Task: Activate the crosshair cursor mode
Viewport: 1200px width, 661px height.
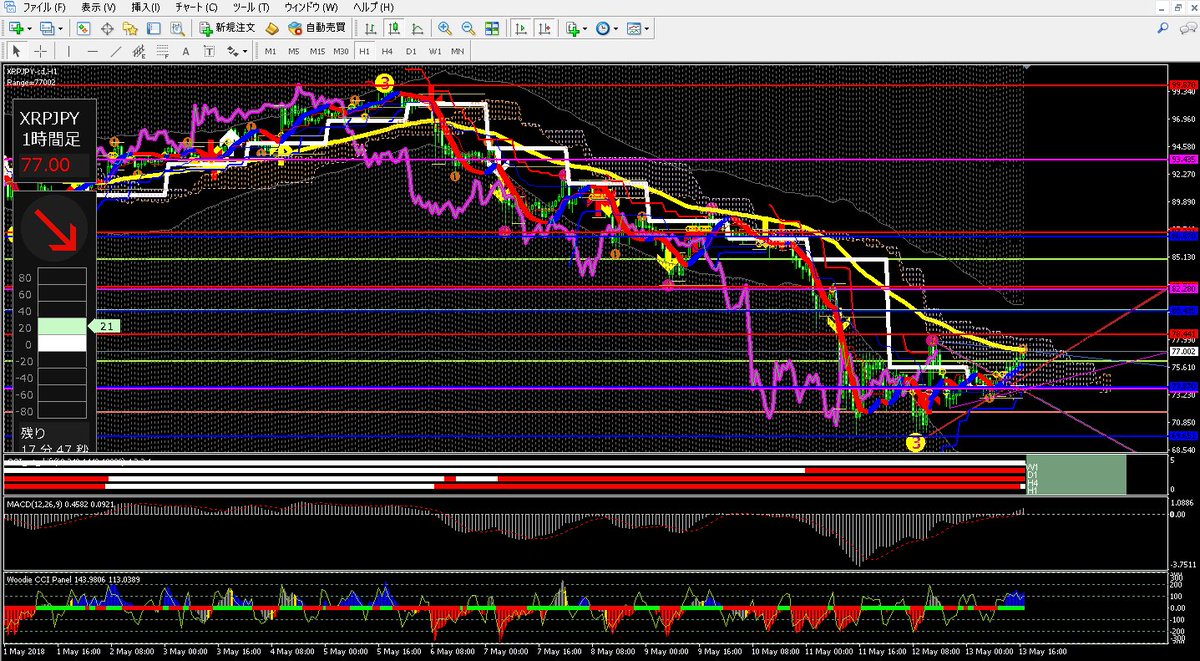Action: tap(40, 51)
